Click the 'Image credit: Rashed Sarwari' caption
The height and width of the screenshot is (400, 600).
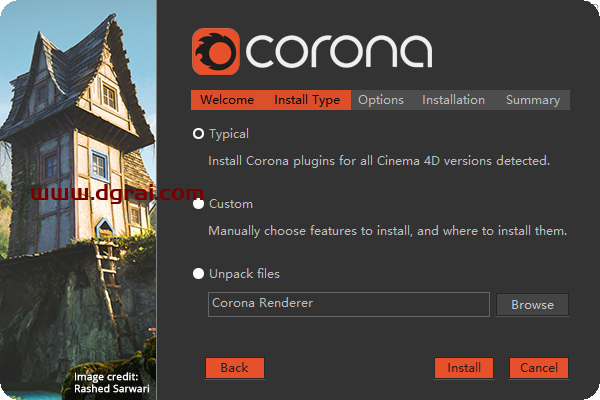pos(112,383)
